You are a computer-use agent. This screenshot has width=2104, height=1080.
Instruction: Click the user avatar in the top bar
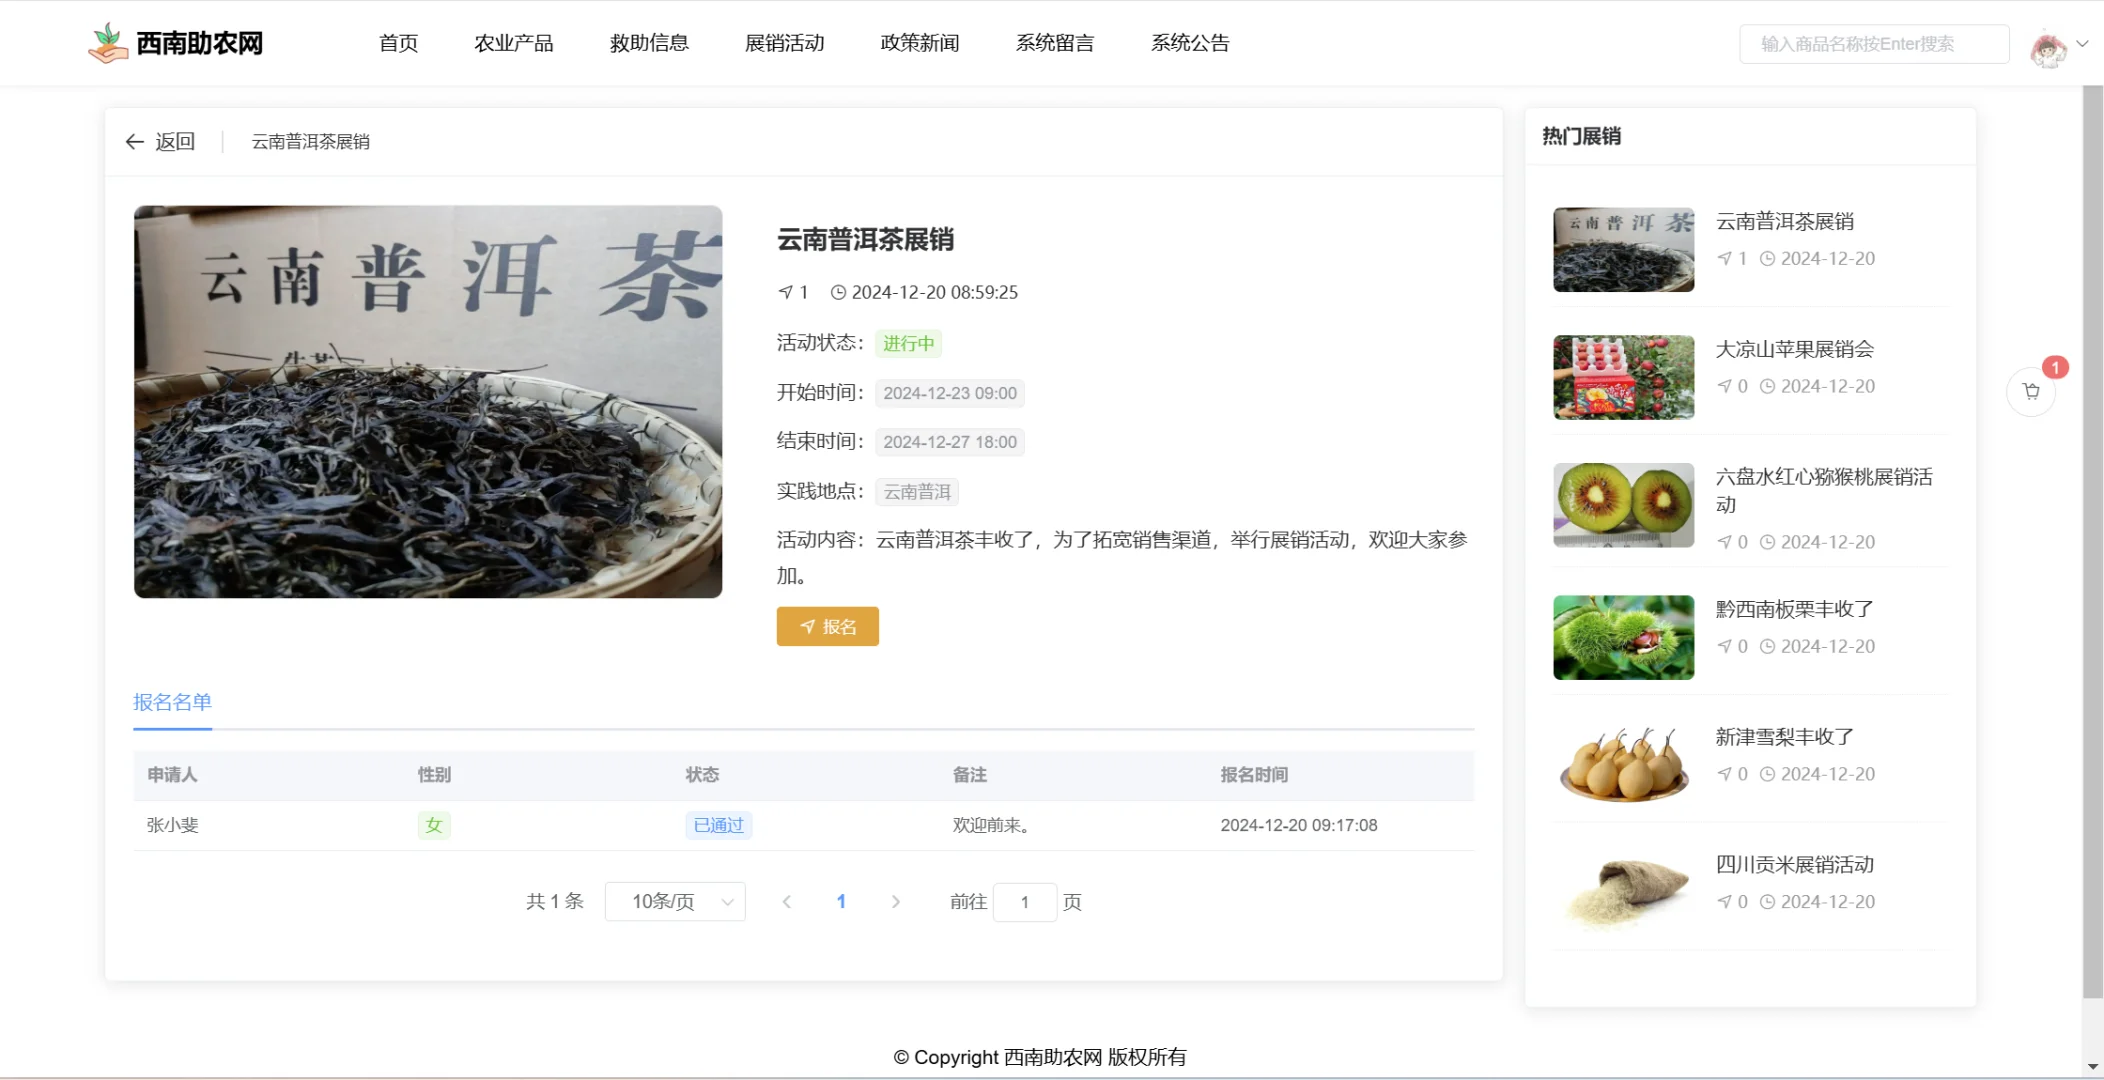pyautogui.click(x=2052, y=47)
